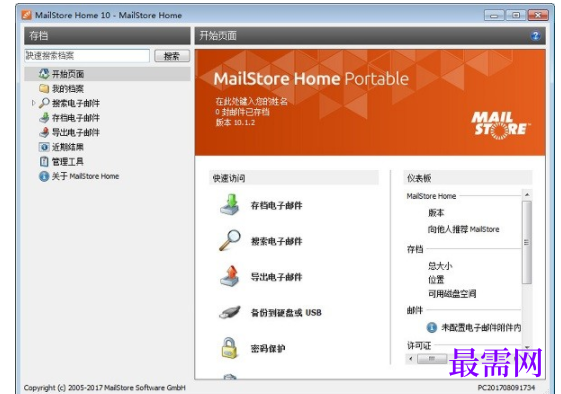561x394 pixels.
Task: Select 导出电子邮件 in the sidebar
Action: [76, 132]
